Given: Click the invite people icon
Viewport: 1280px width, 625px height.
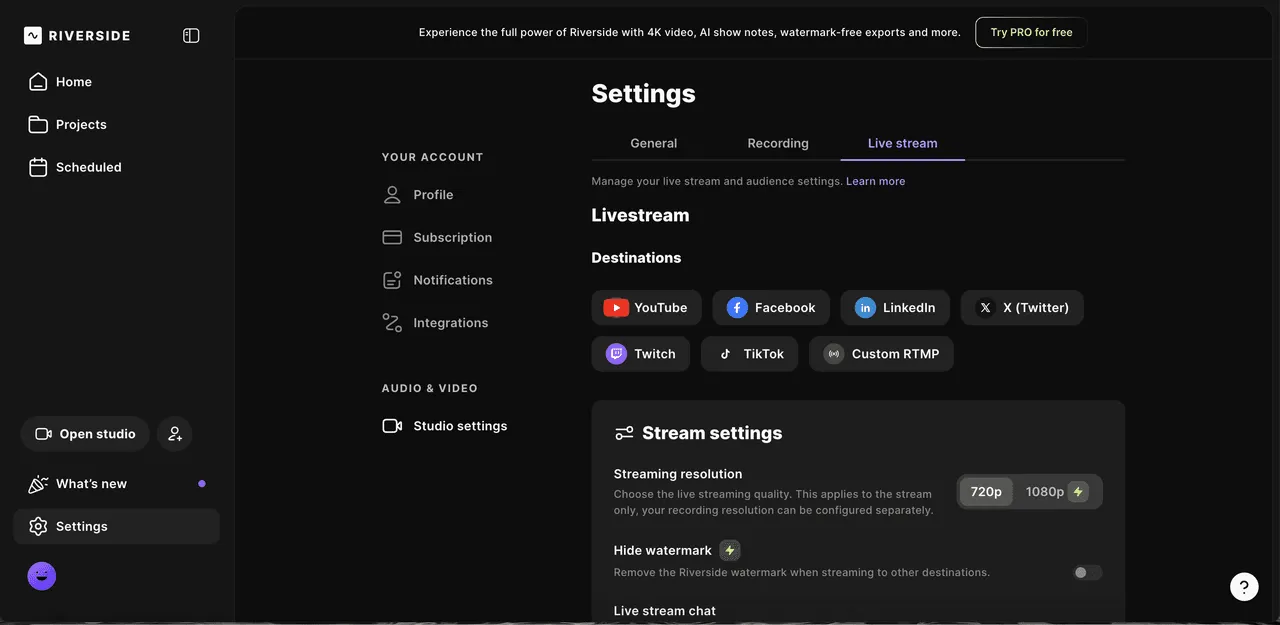Looking at the screenshot, I should point(175,434).
